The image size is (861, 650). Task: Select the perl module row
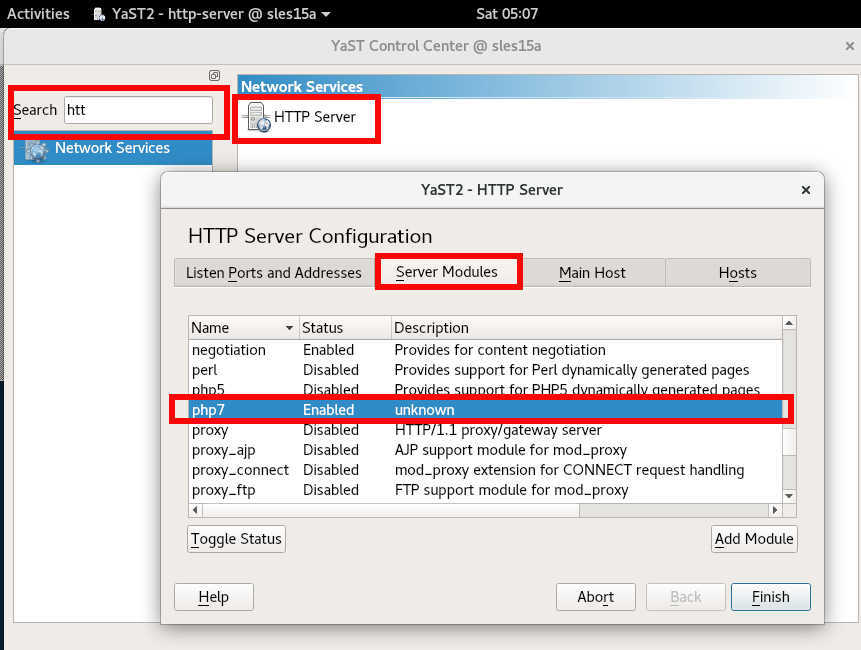click(x=485, y=370)
